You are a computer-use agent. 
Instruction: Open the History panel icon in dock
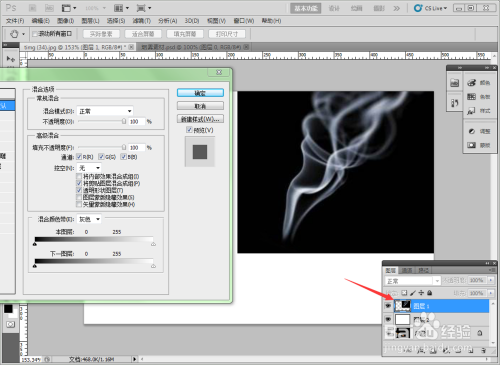click(x=455, y=103)
